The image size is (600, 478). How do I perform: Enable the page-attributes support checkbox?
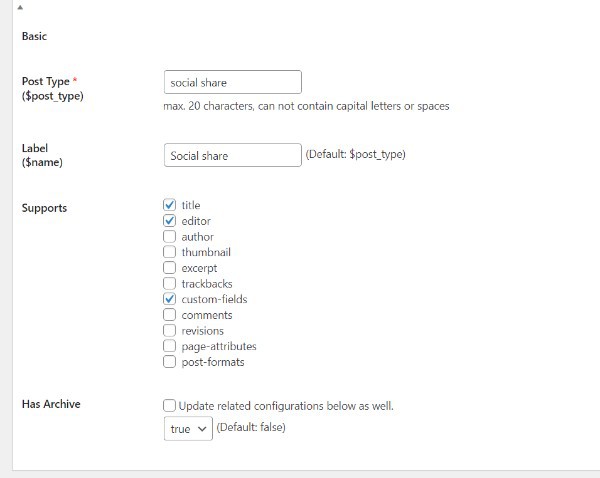click(170, 346)
